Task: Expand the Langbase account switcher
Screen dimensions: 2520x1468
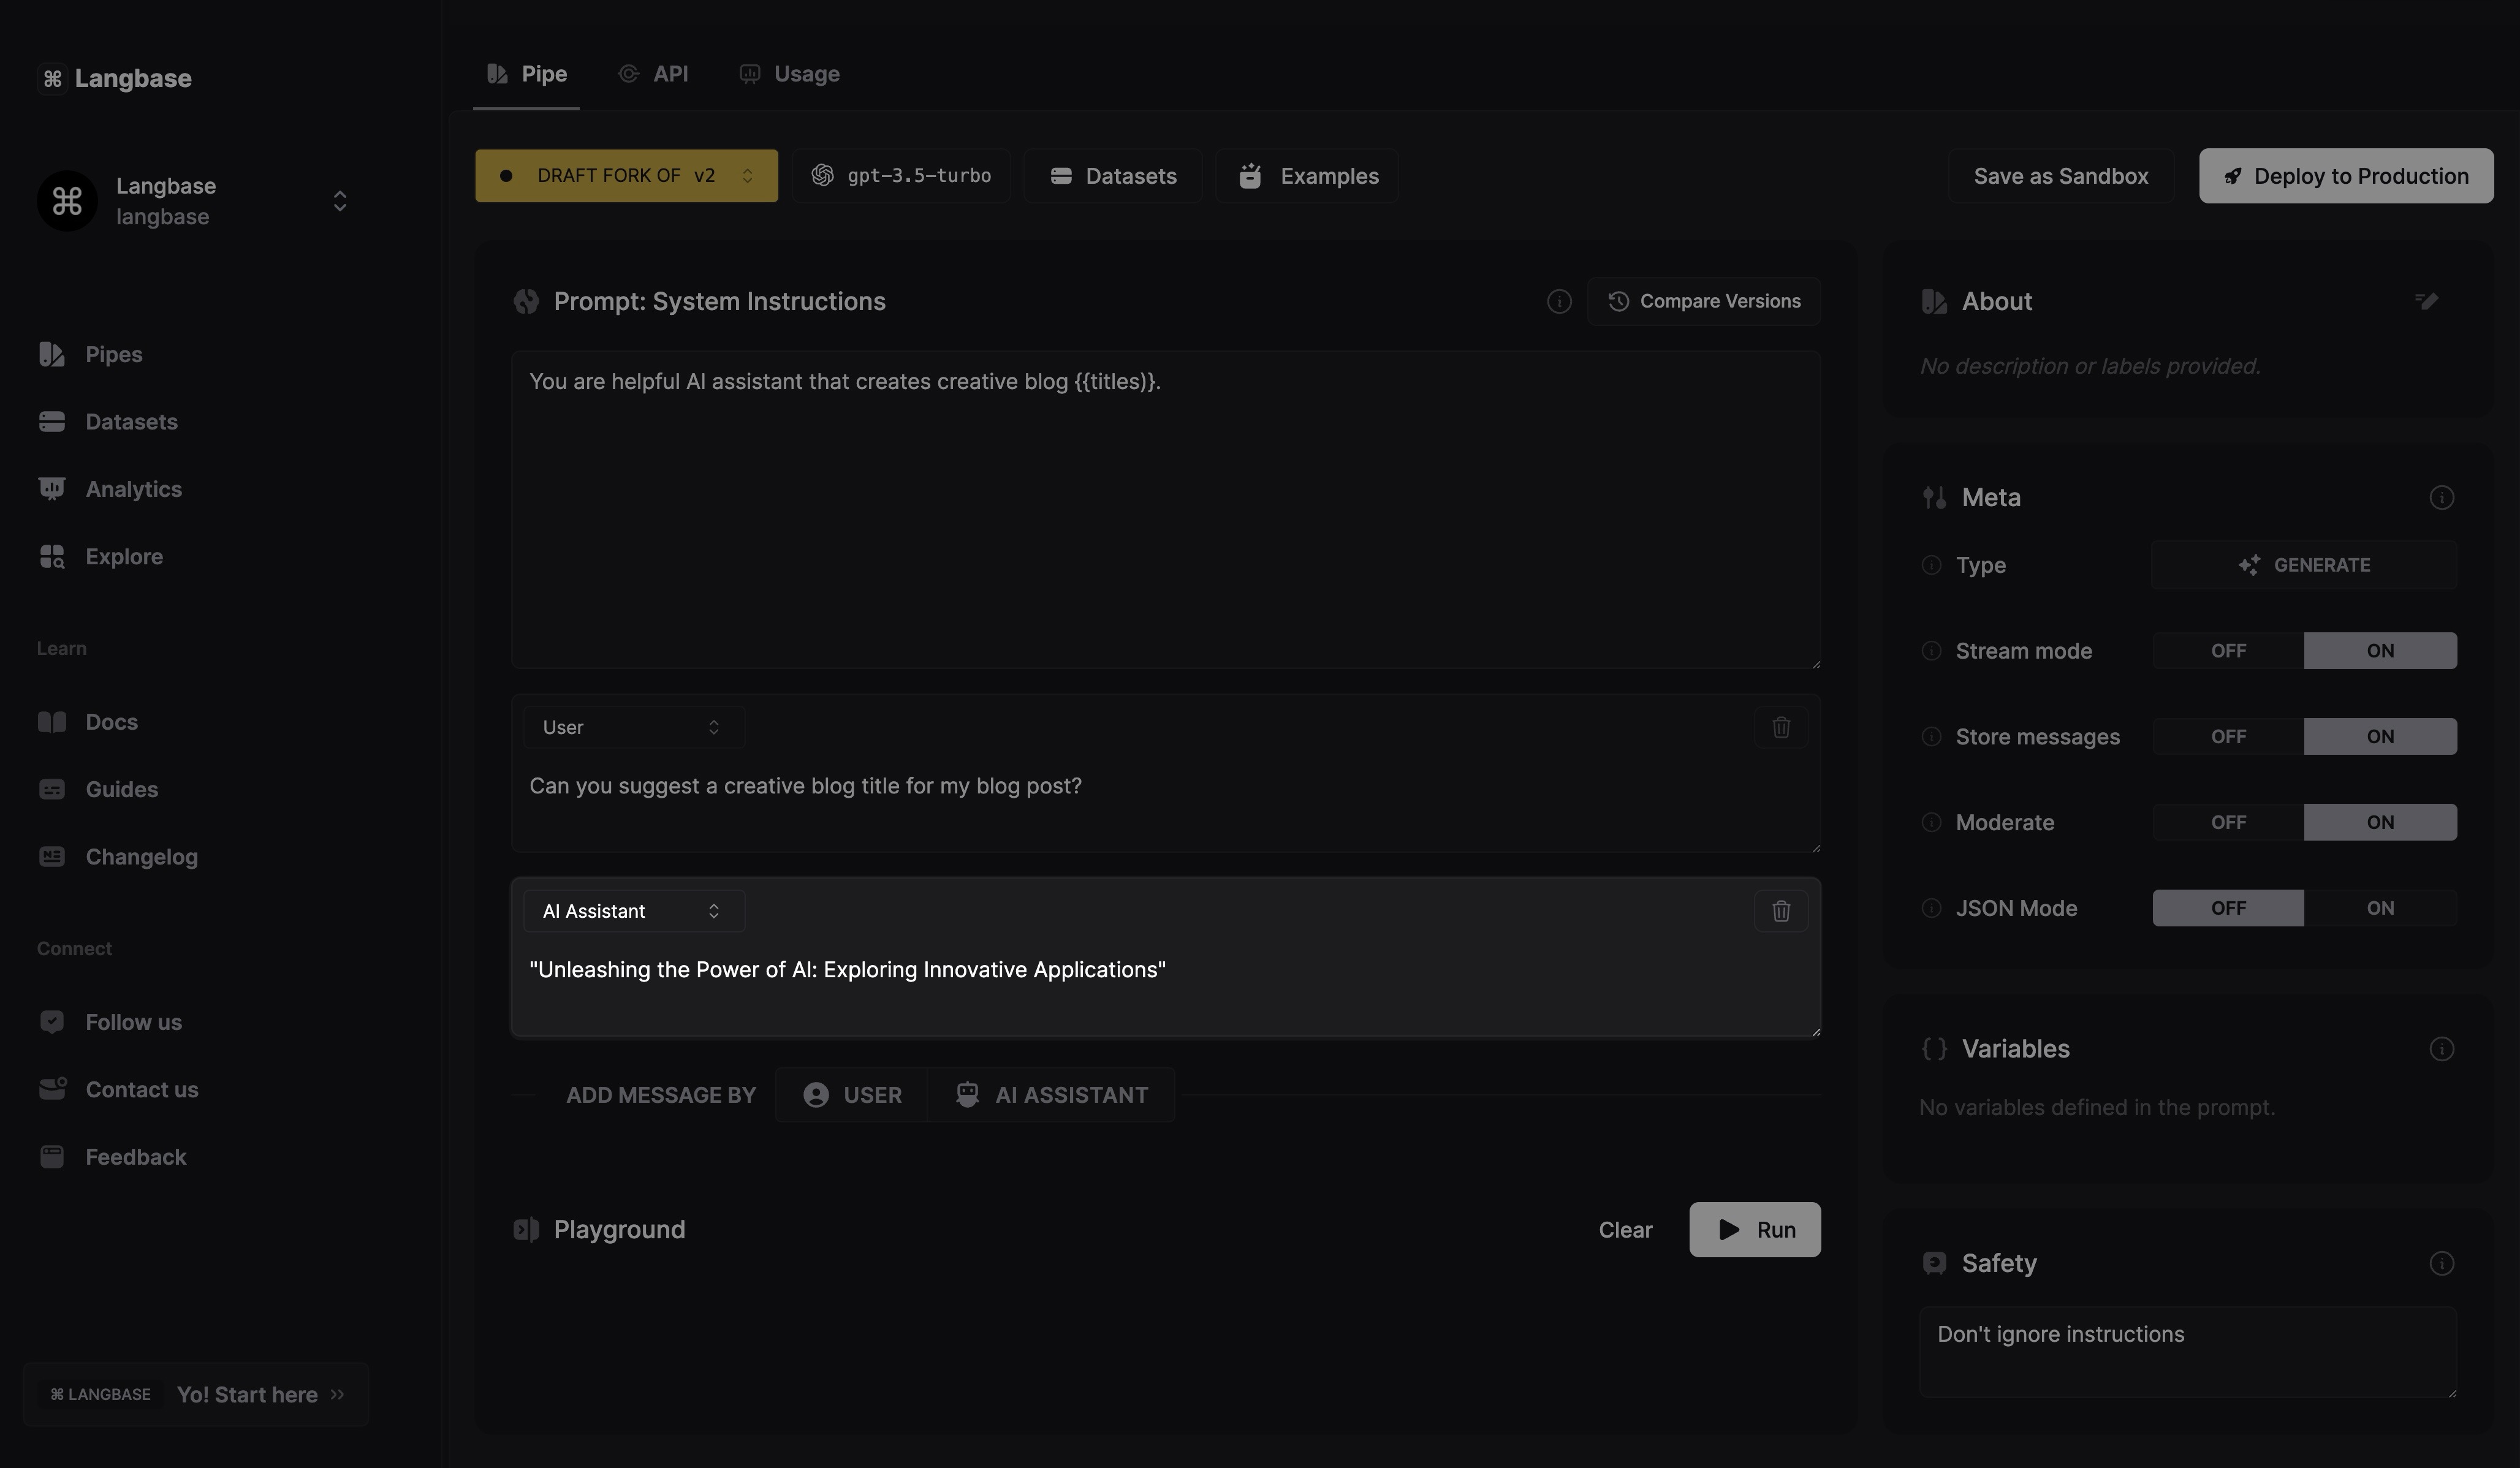Action: (x=339, y=201)
